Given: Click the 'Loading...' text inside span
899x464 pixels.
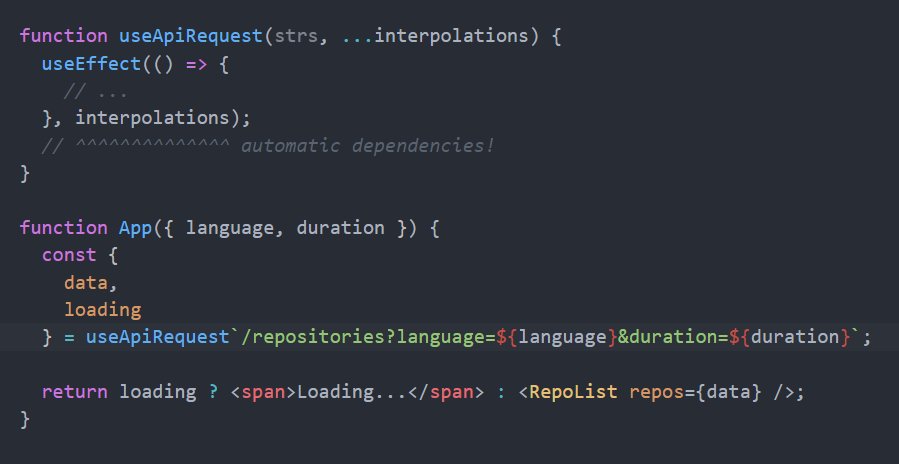Looking at the screenshot, I should (352, 392).
